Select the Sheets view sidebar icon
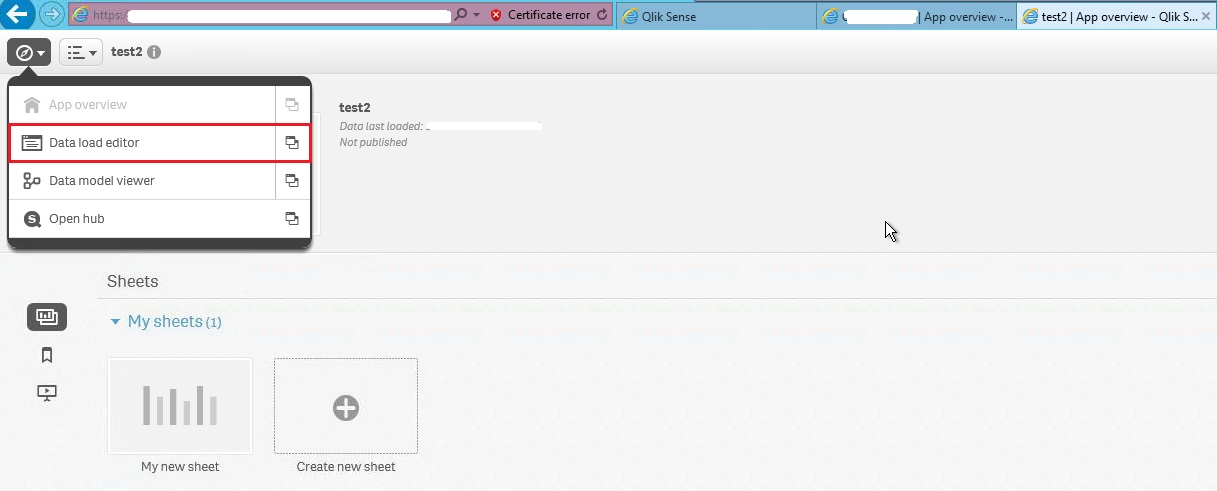The image size is (1217, 491). point(47,317)
